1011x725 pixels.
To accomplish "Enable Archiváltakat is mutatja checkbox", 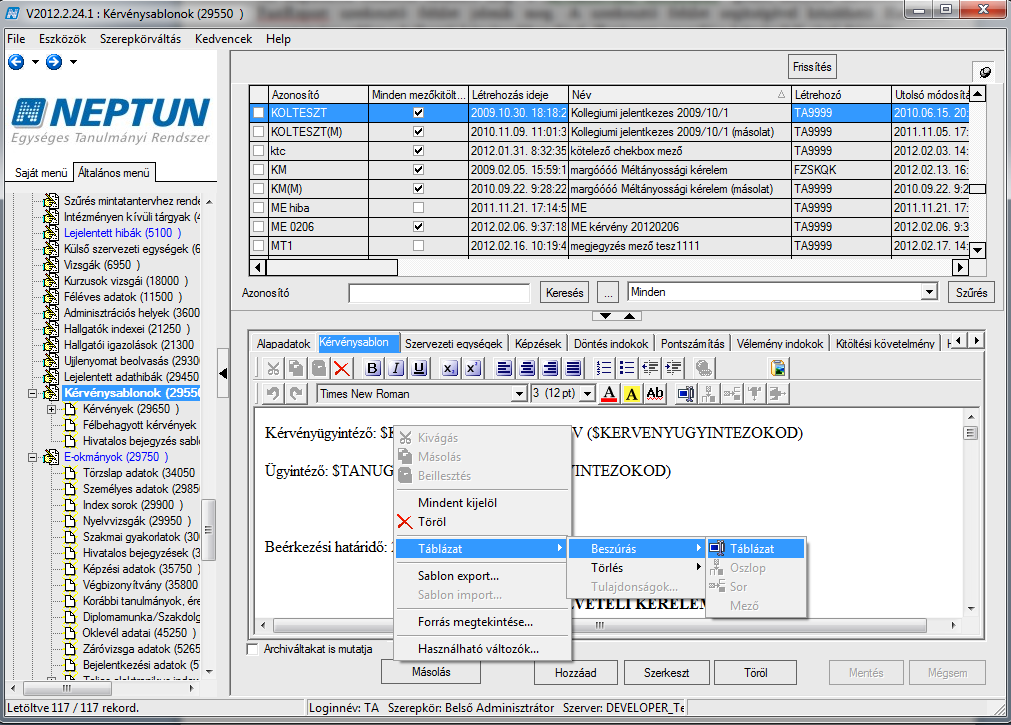I will click(x=253, y=650).
